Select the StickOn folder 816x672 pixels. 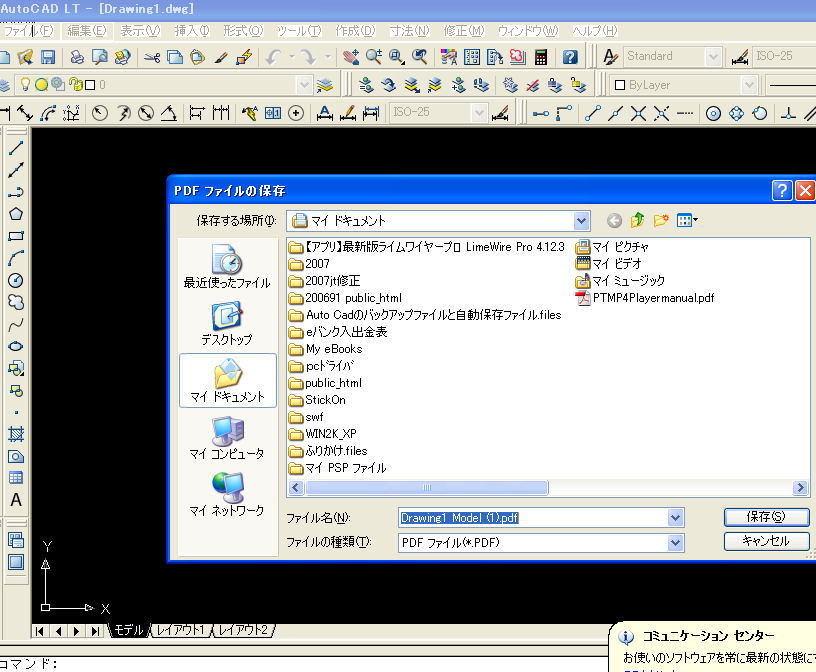317,400
